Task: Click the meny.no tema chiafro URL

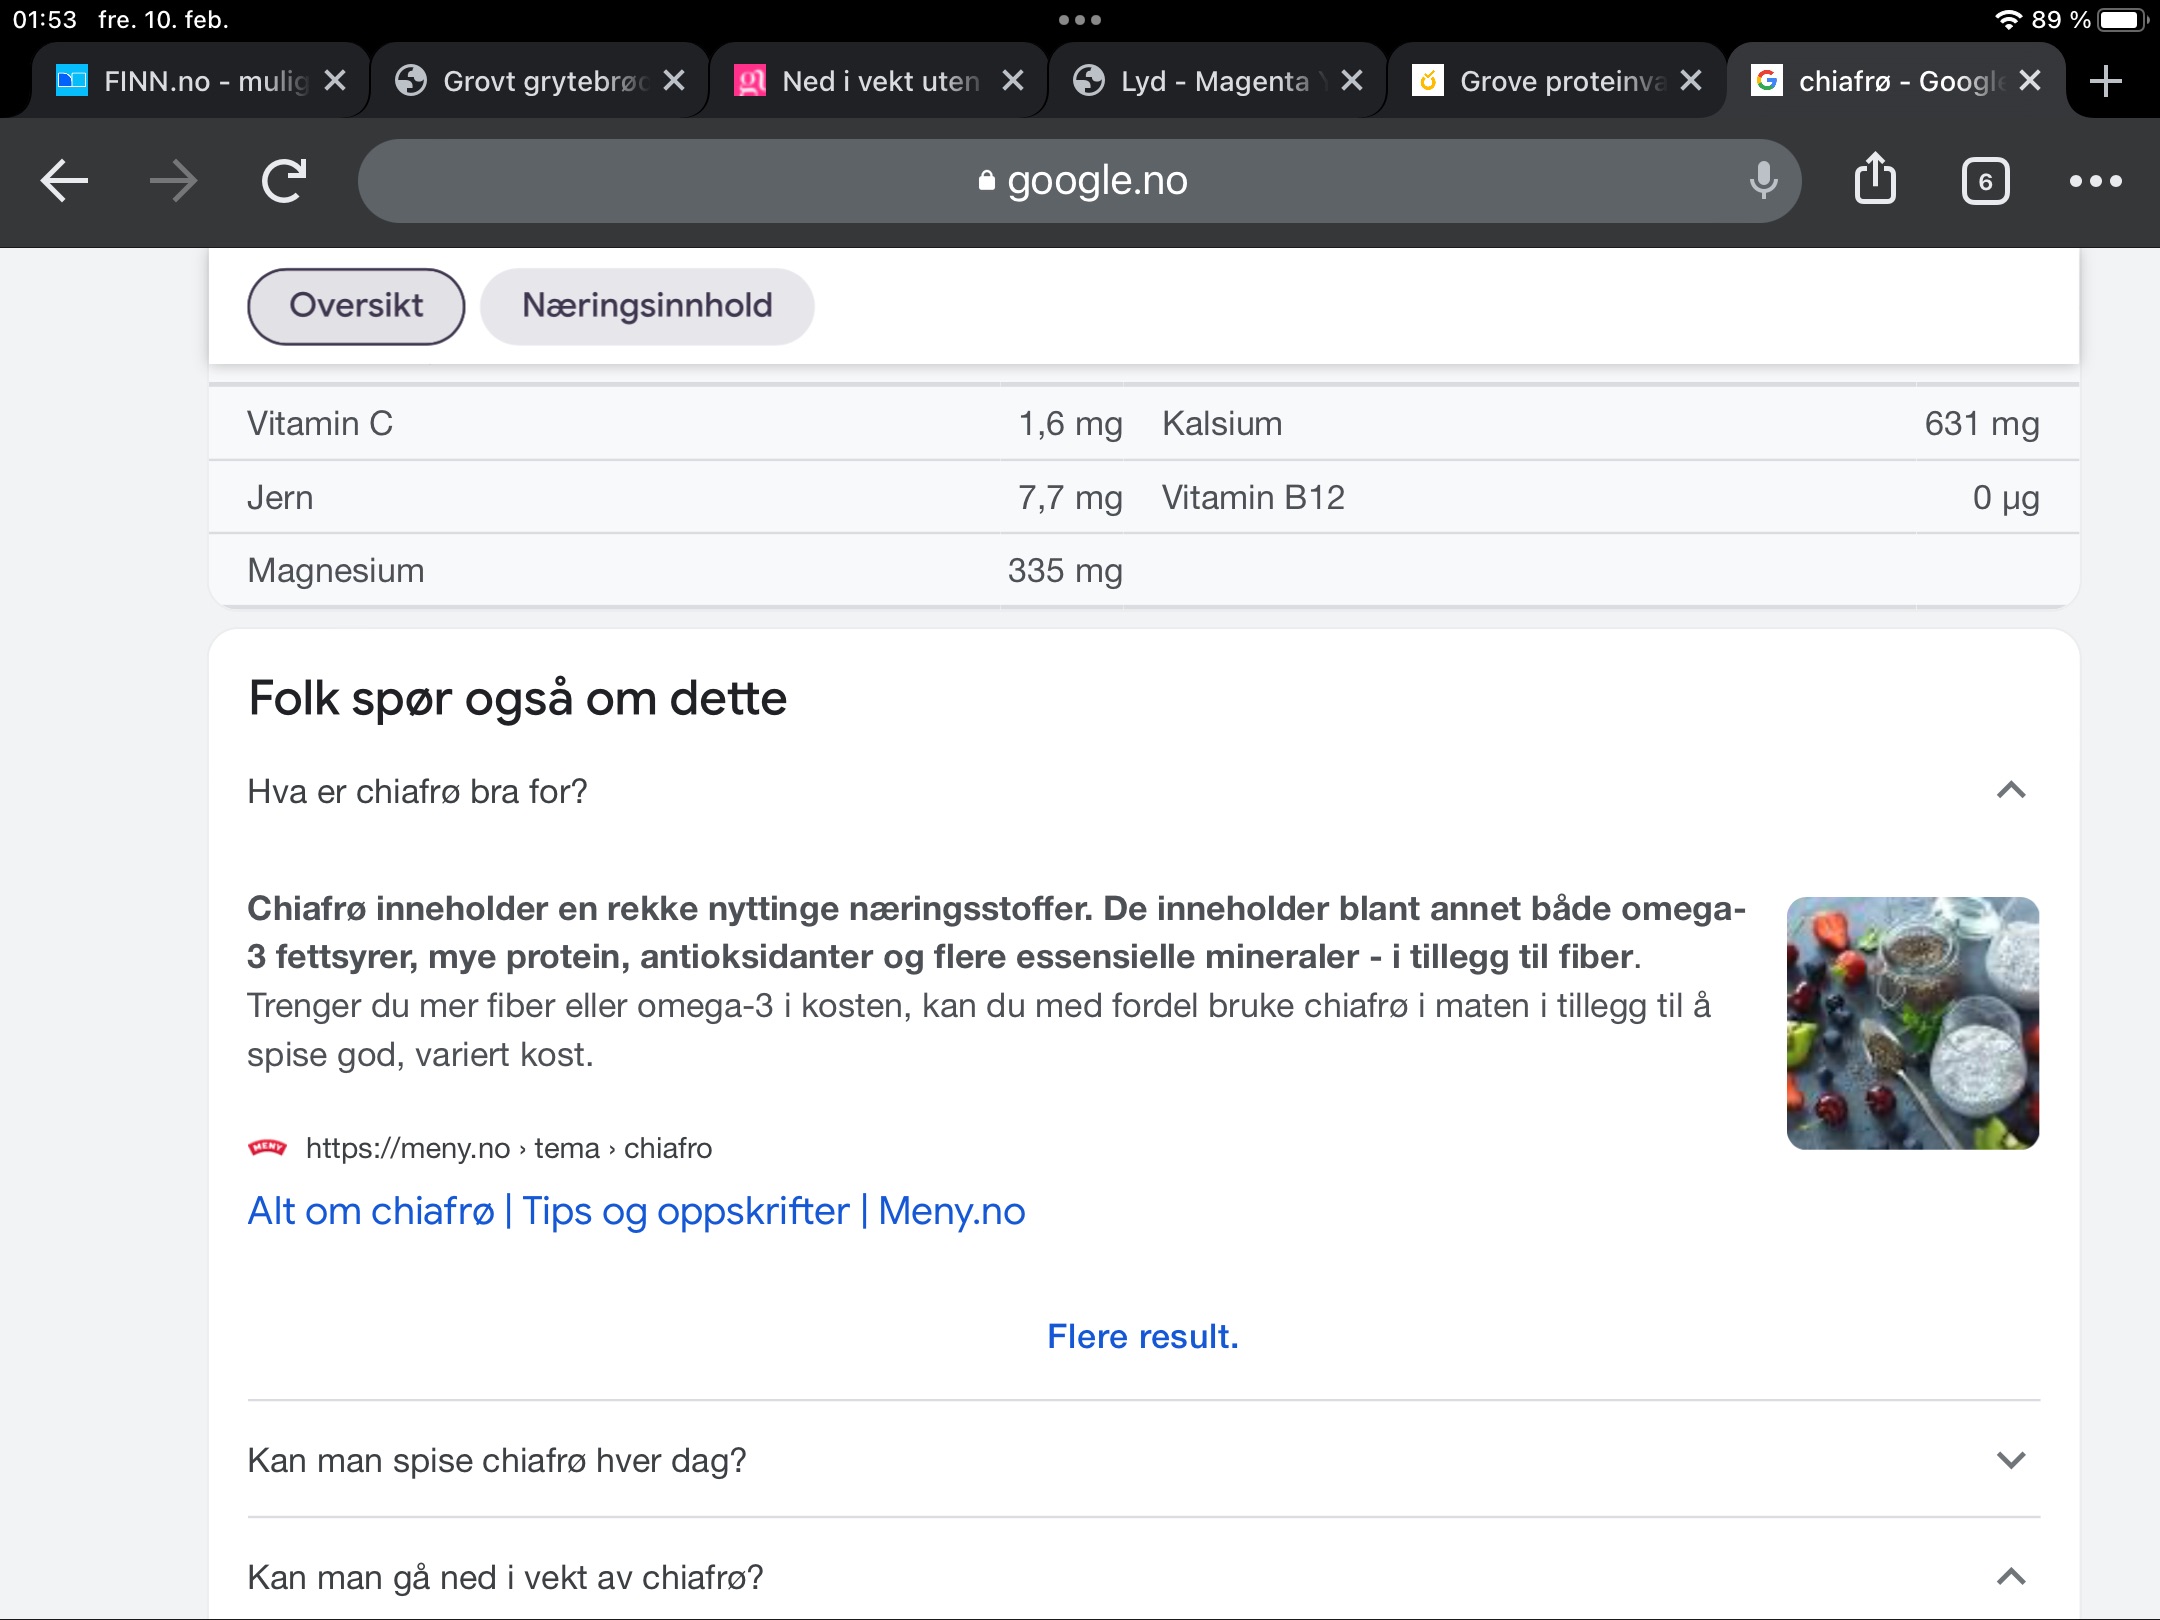Action: pos(509,1148)
